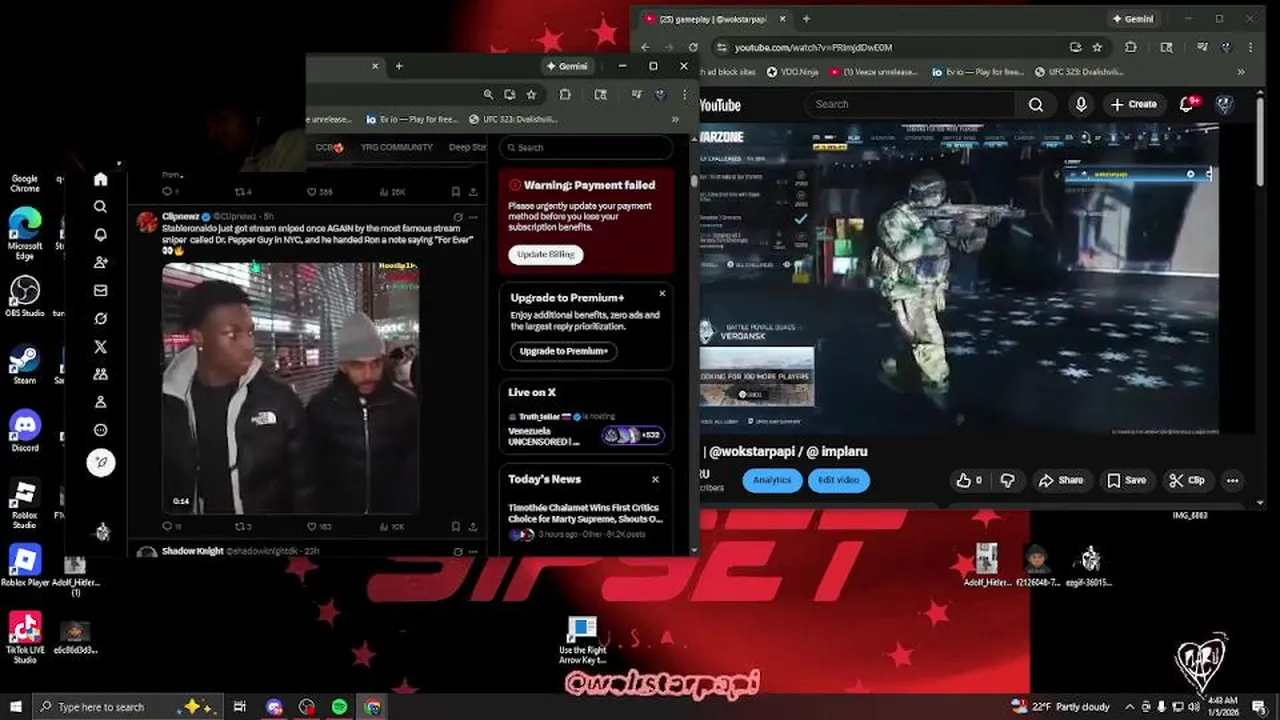The height and width of the screenshot is (720, 1280).
Task: Click the Analytics button
Action: (771, 480)
